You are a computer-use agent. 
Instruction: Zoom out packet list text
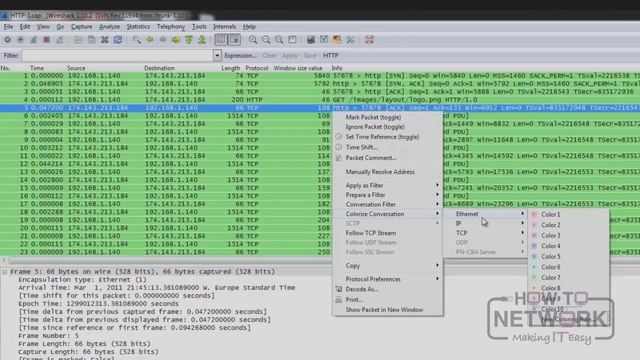266,40
